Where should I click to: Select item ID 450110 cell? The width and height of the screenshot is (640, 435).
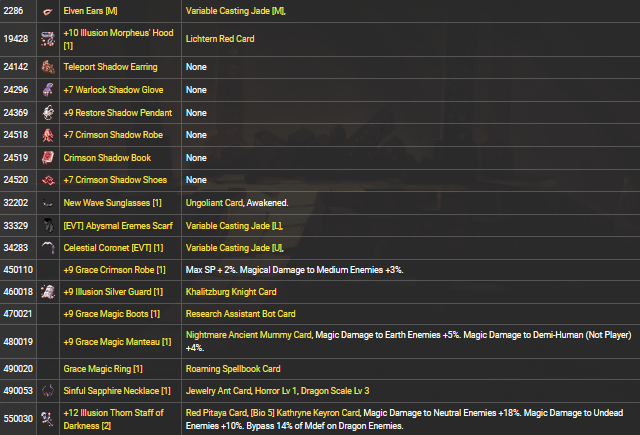click(x=18, y=270)
